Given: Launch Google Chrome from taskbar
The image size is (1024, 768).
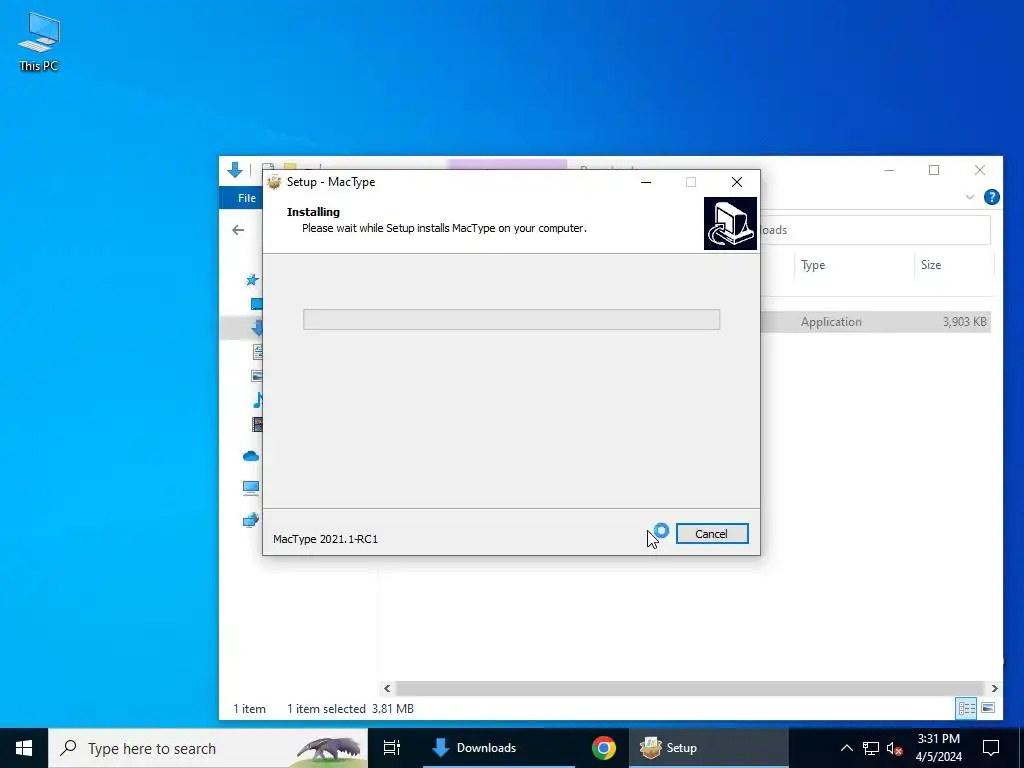Looking at the screenshot, I should 603,748.
